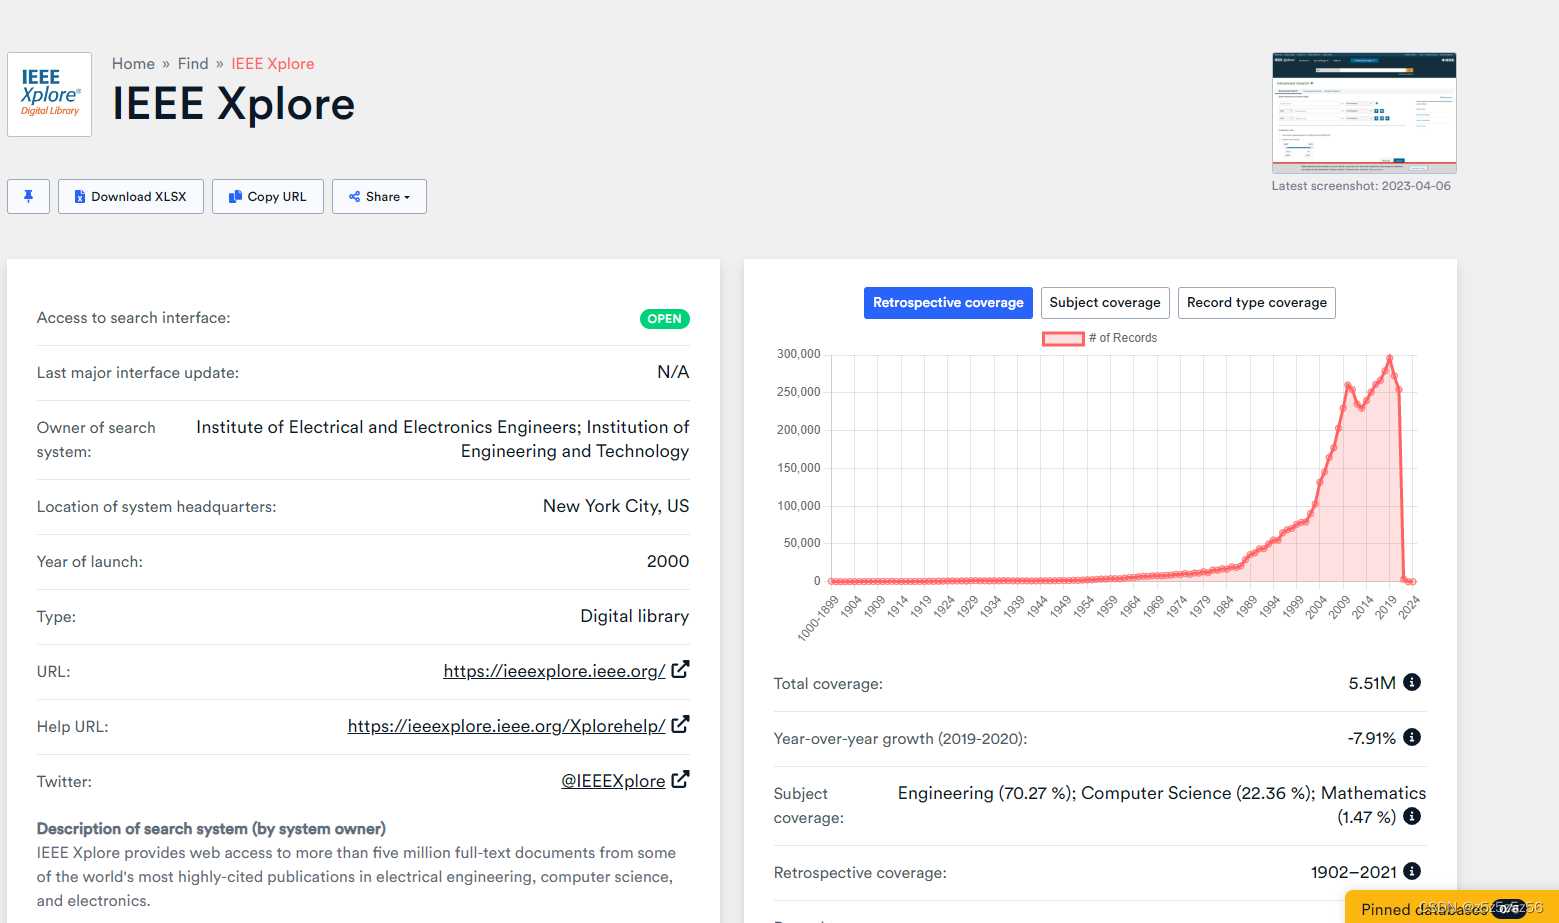Click the 'Latest screenshot: 2023-04-06' caption

(x=1361, y=186)
